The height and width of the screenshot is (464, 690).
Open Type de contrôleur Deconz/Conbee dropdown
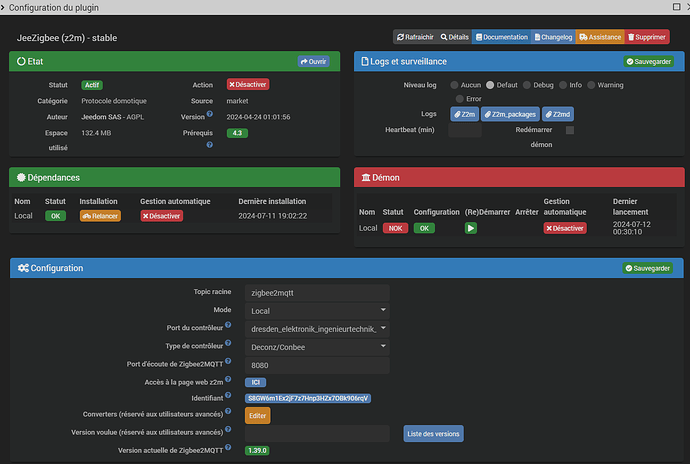318,347
